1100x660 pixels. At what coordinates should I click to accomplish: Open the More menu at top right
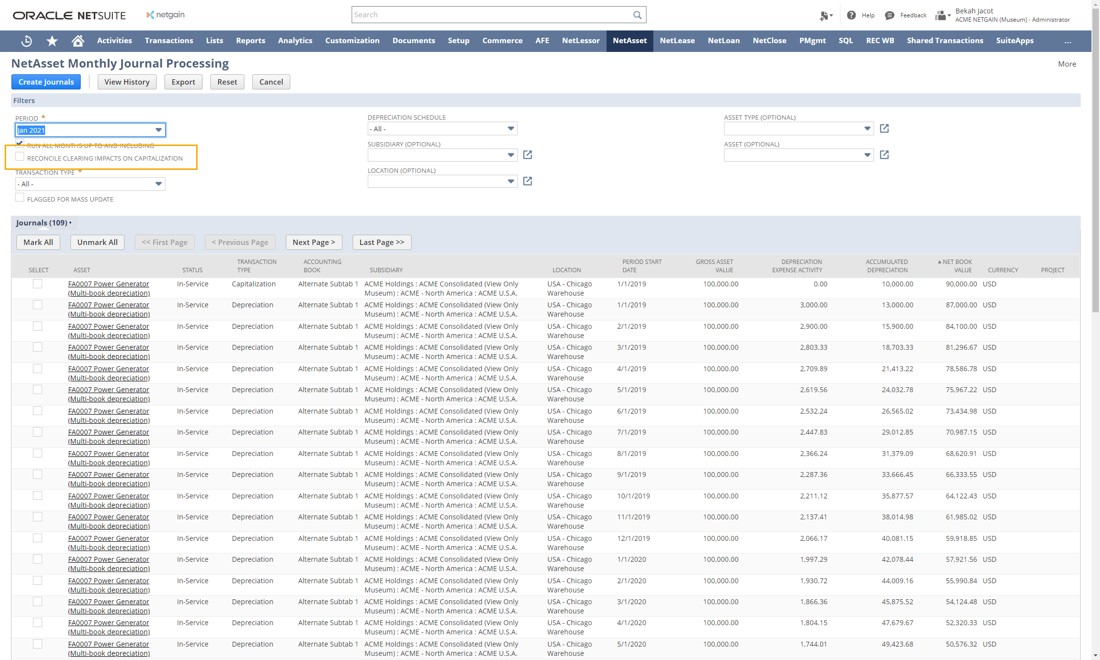tap(1066, 64)
